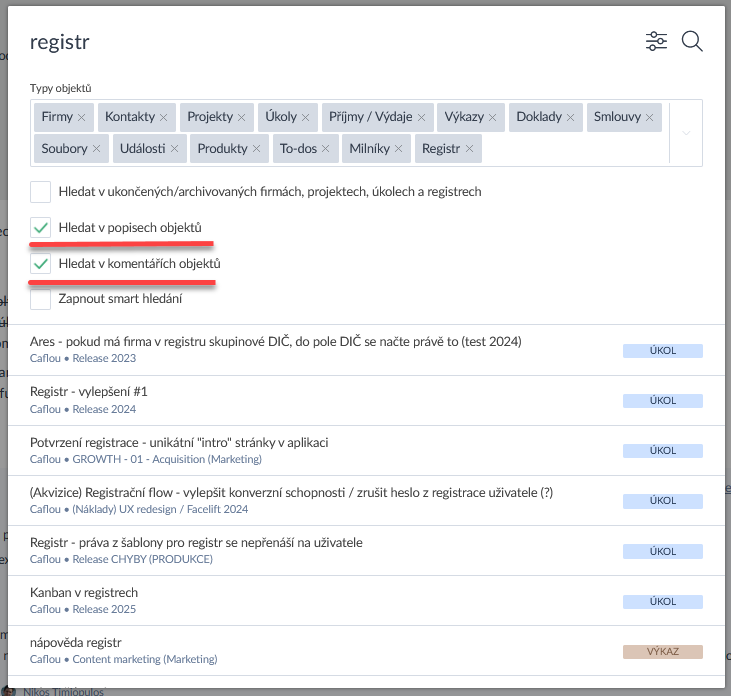This screenshot has height=696, width=731.
Task: Uncheck Hledat v popisech objektů
Action: (x=40, y=228)
